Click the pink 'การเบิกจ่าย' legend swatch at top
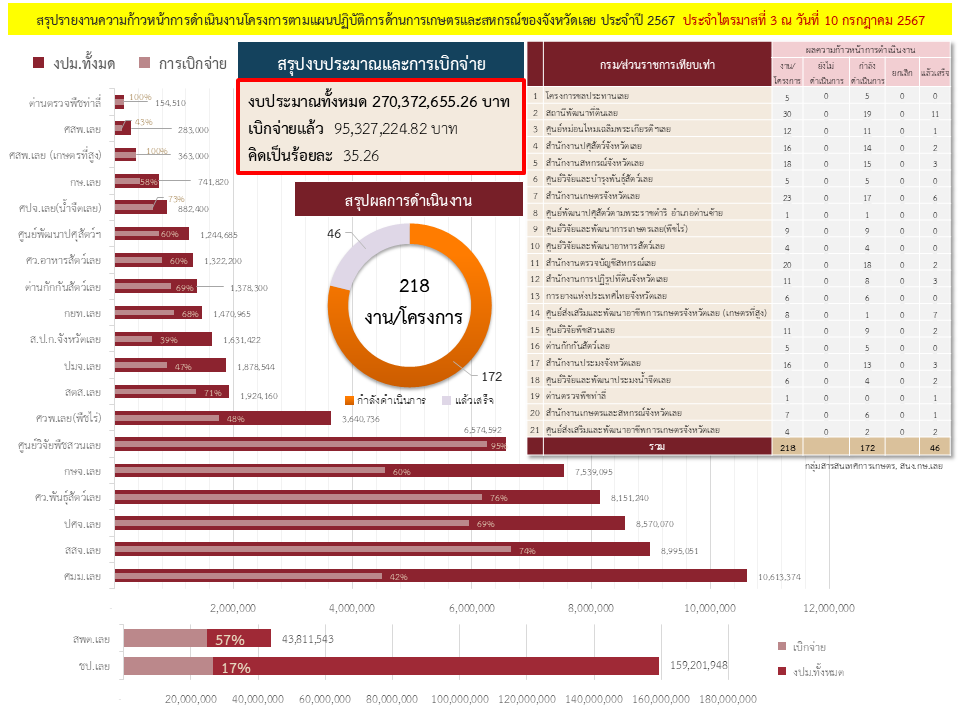 (x=144, y=62)
